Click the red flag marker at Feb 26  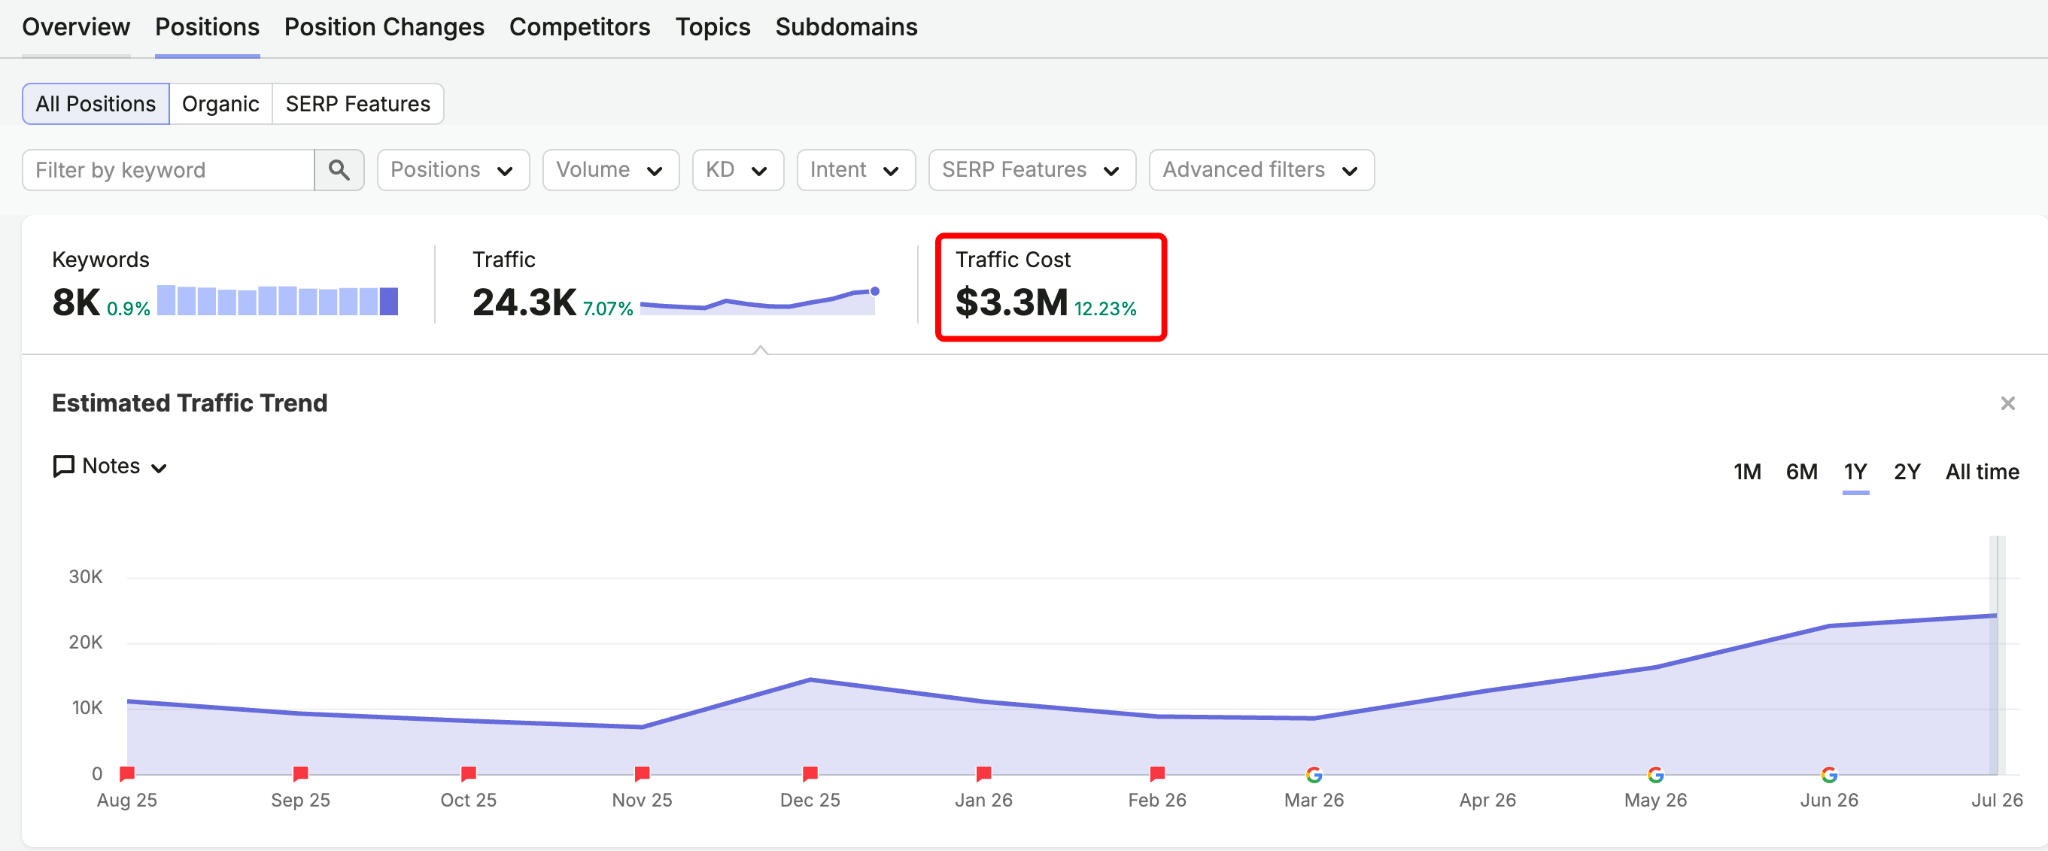coord(1158,773)
